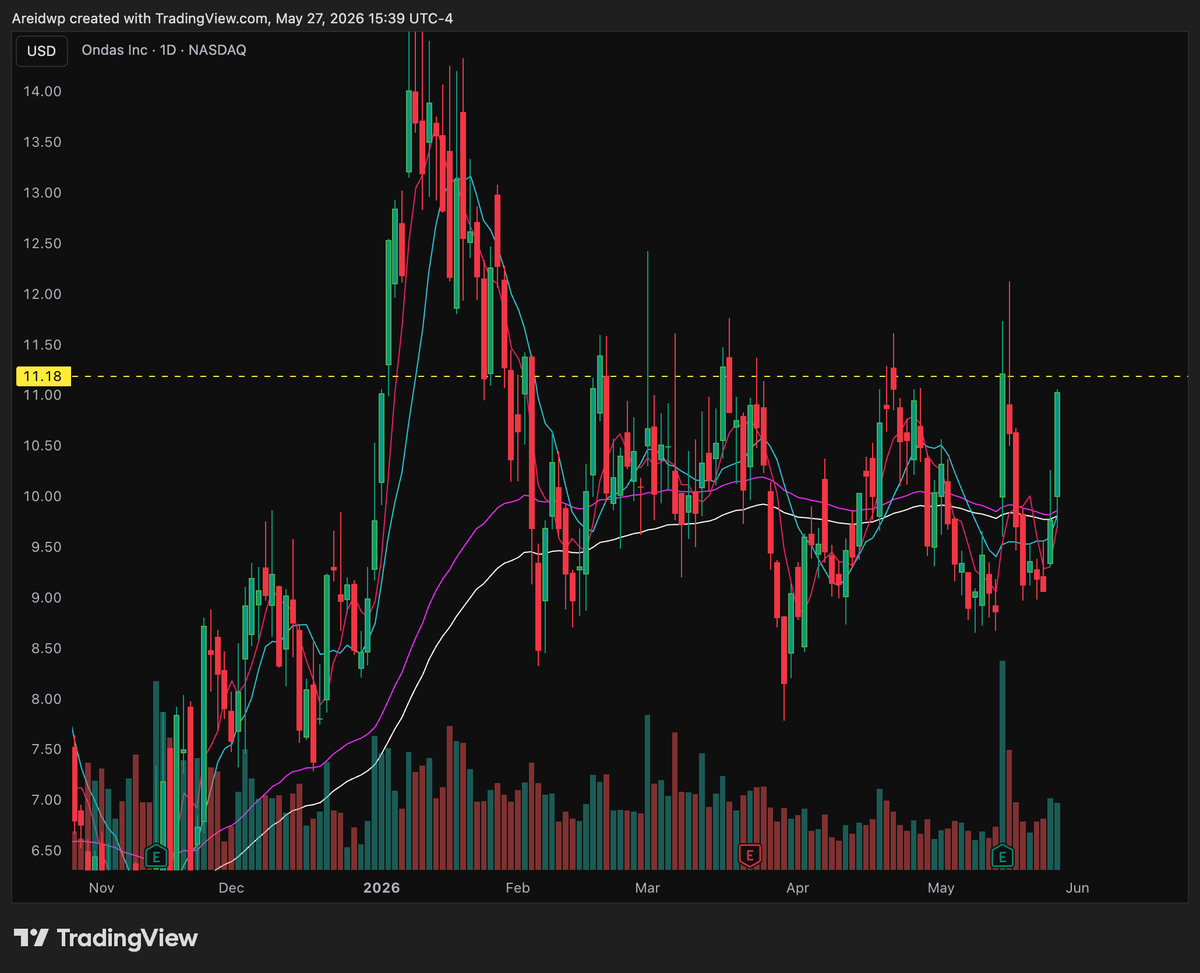Click the Areidwp created with TradingView.com caption
Image resolution: width=1200 pixels, height=973 pixels.
[x=232, y=17]
